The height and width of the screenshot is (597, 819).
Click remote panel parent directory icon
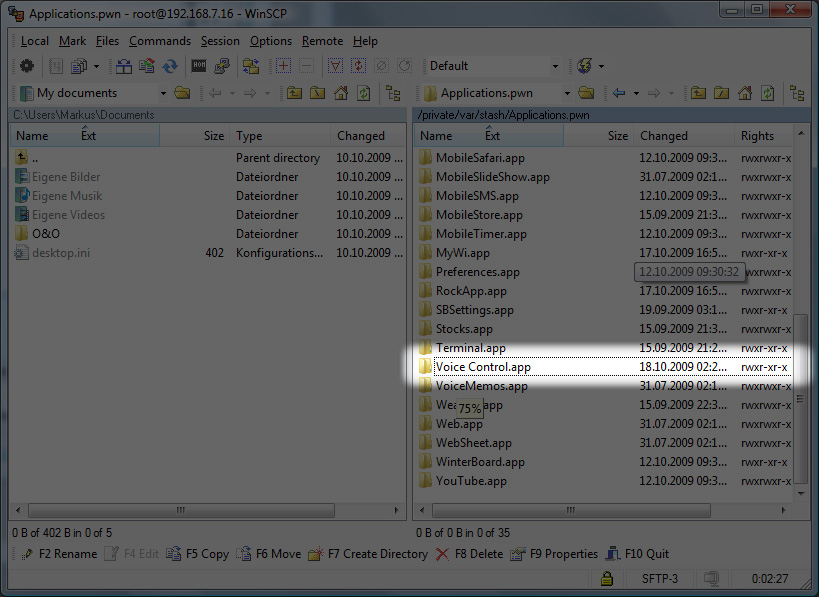pos(698,93)
